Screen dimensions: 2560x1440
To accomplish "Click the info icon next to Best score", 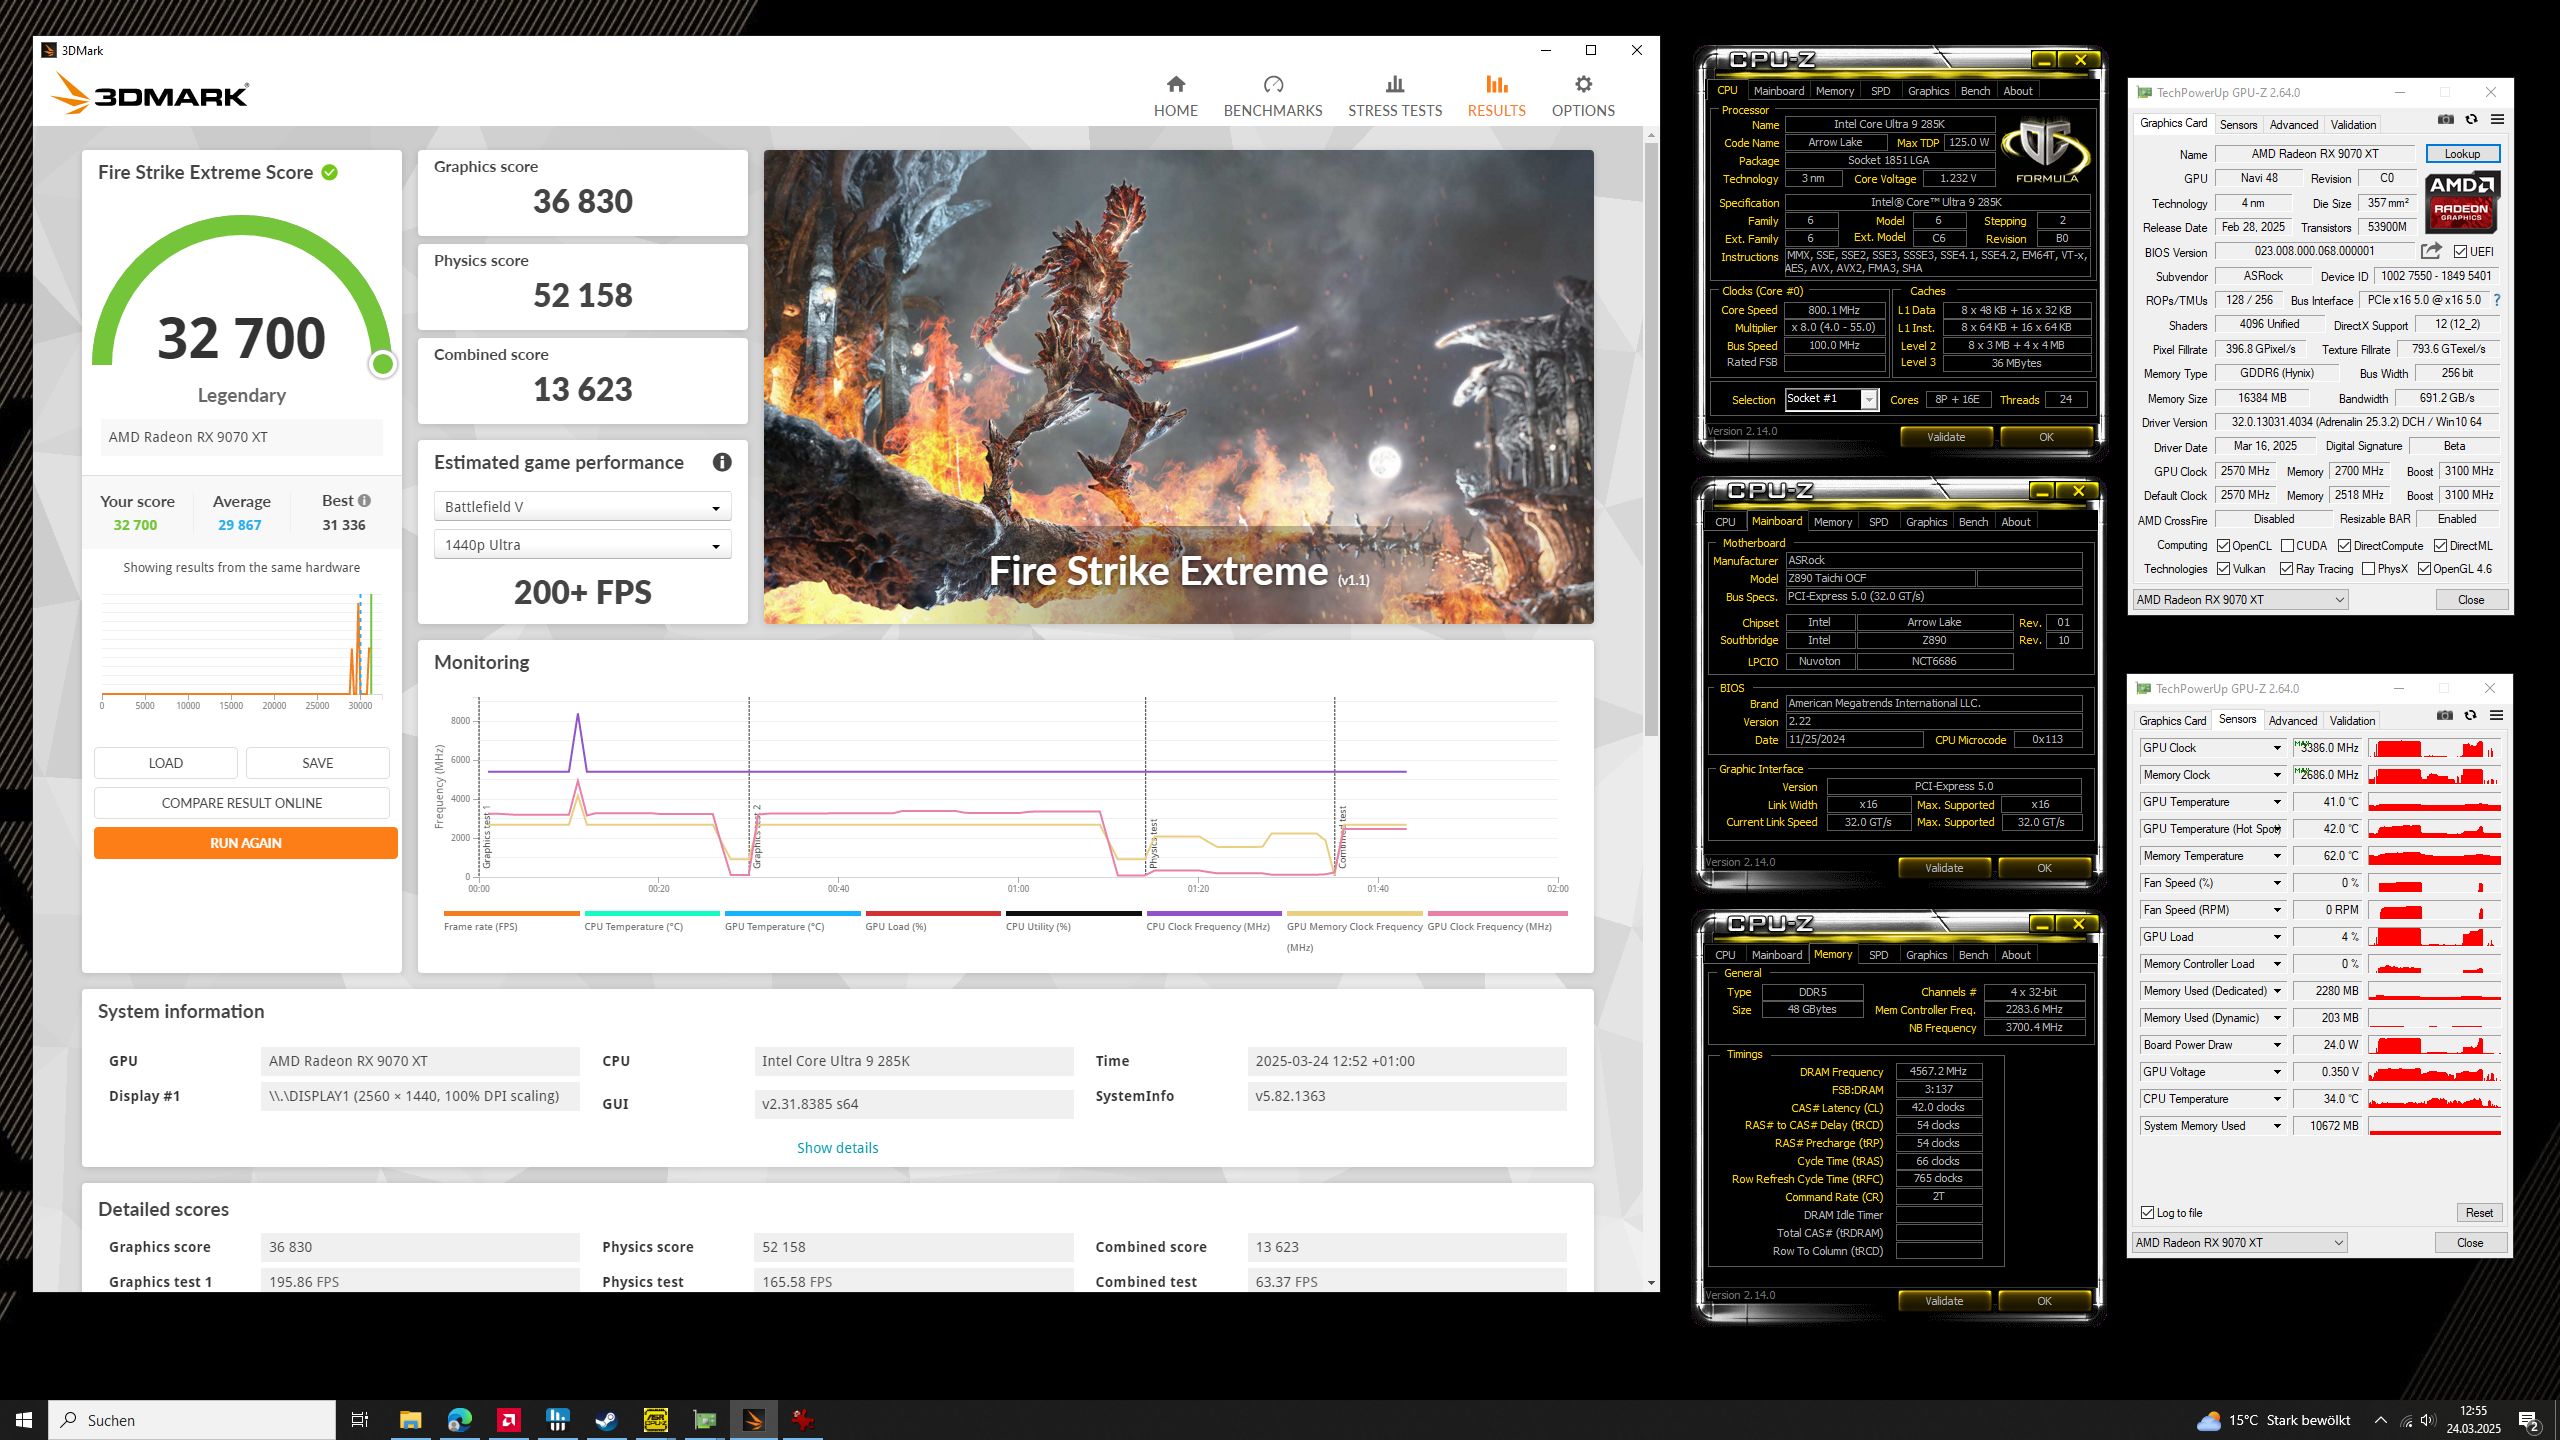I will click(x=364, y=501).
